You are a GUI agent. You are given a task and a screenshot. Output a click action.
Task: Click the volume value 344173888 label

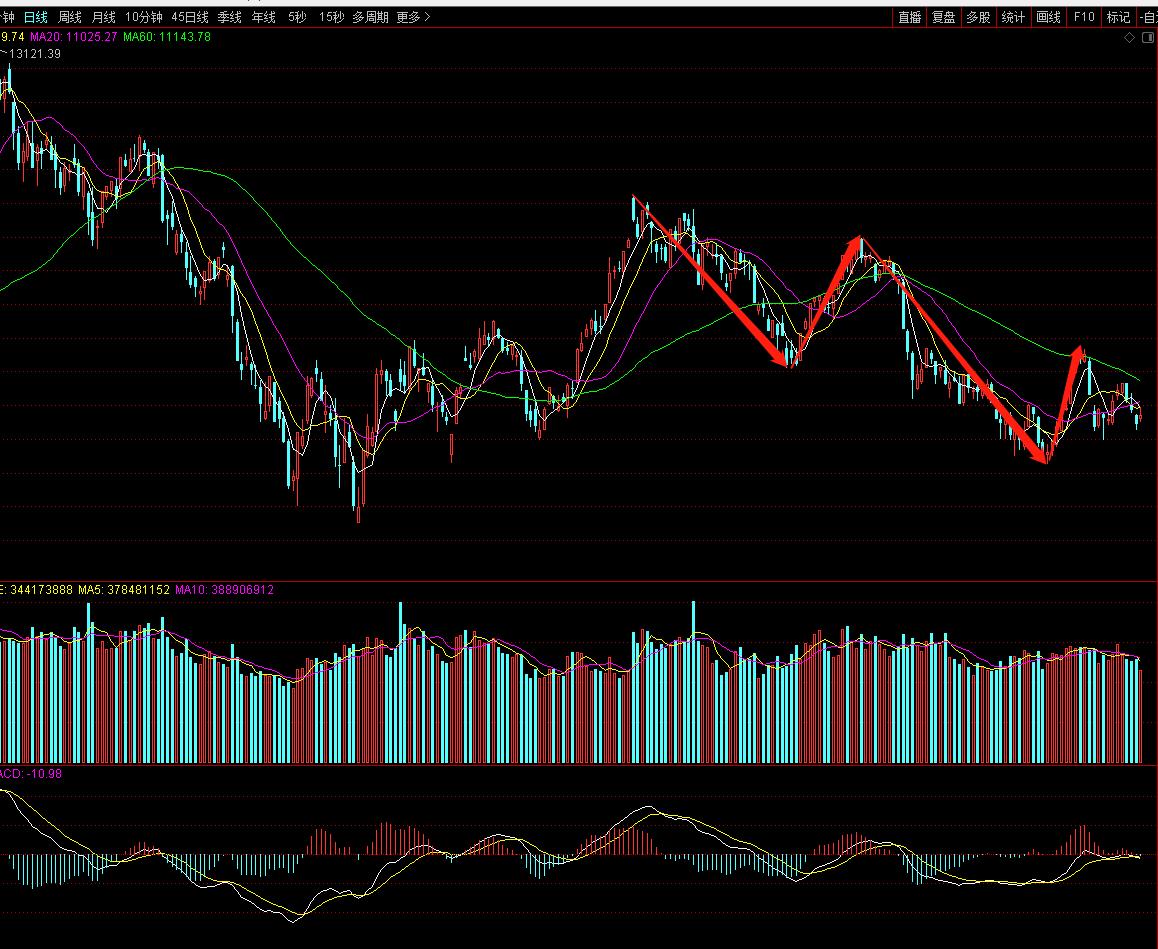tap(41, 590)
